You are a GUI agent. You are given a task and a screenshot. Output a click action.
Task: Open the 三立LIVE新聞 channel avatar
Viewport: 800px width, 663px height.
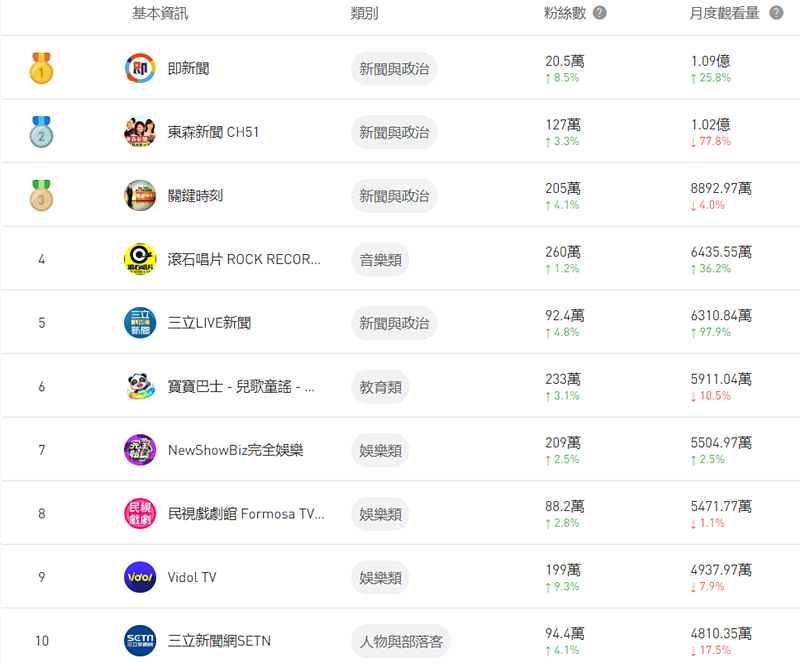click(x=140, y=323)
